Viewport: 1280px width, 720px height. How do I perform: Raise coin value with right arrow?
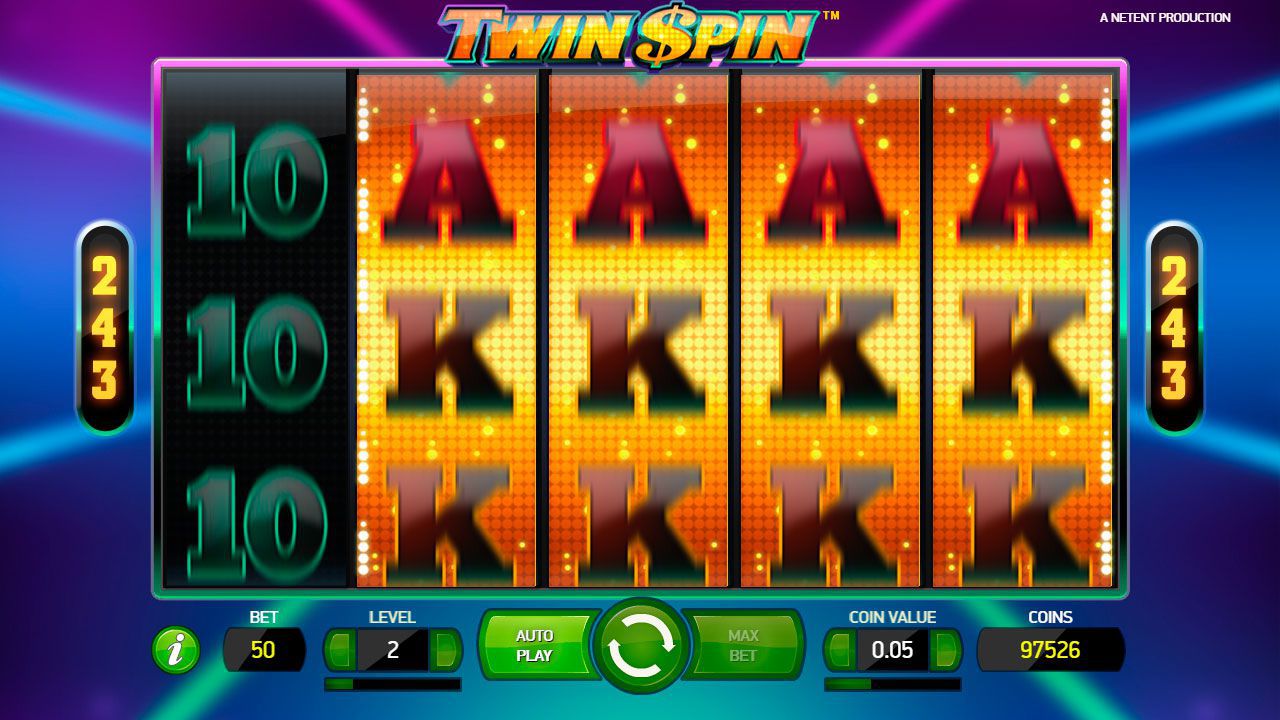[x=945, y=650]
